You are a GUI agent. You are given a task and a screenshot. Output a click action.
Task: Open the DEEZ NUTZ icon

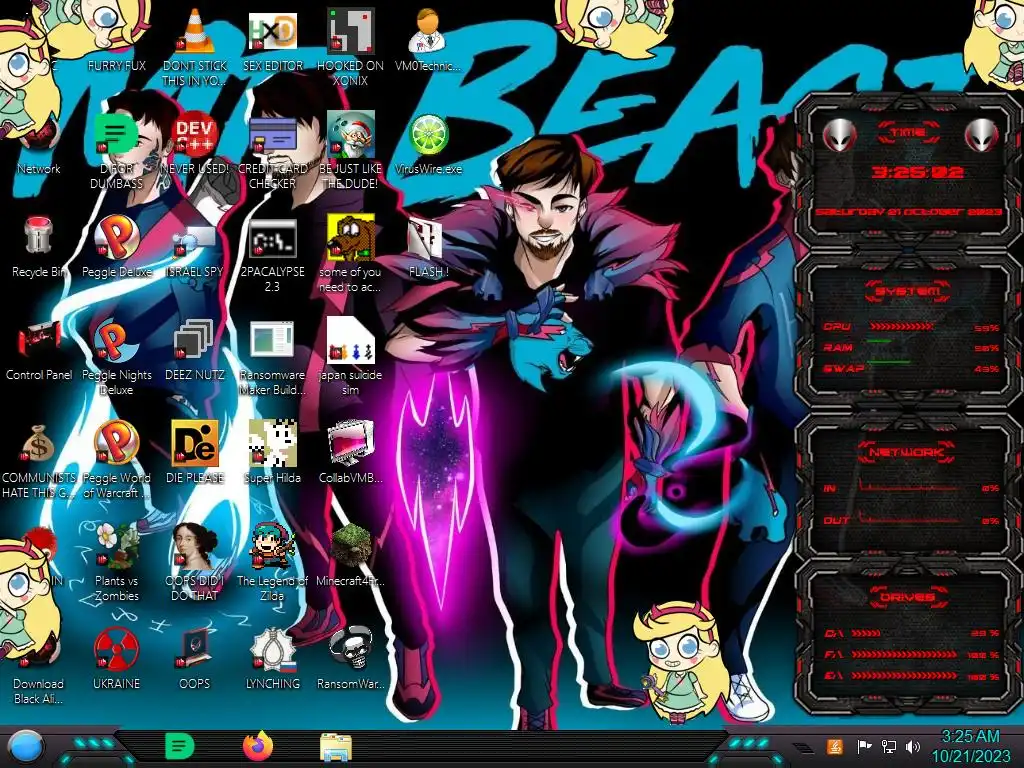(x=195, y=340)
